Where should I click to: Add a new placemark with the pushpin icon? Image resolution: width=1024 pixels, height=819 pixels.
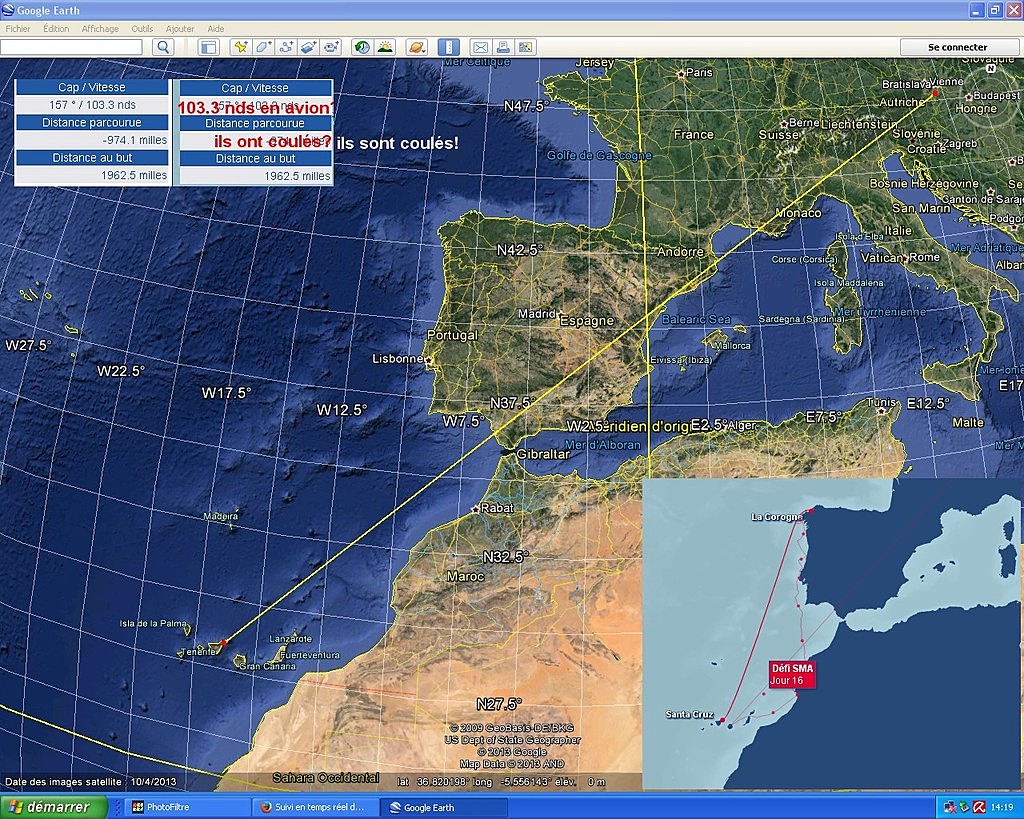pos(240,47)
